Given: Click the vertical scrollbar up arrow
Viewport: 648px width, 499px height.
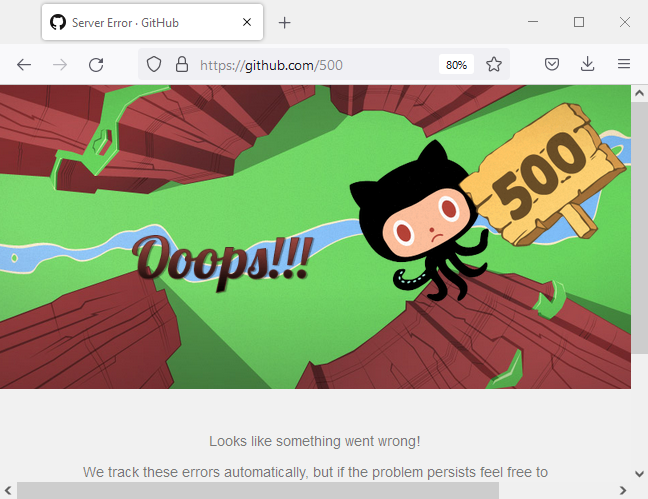Looking at the screenshot, I should [x=639, y=93].
